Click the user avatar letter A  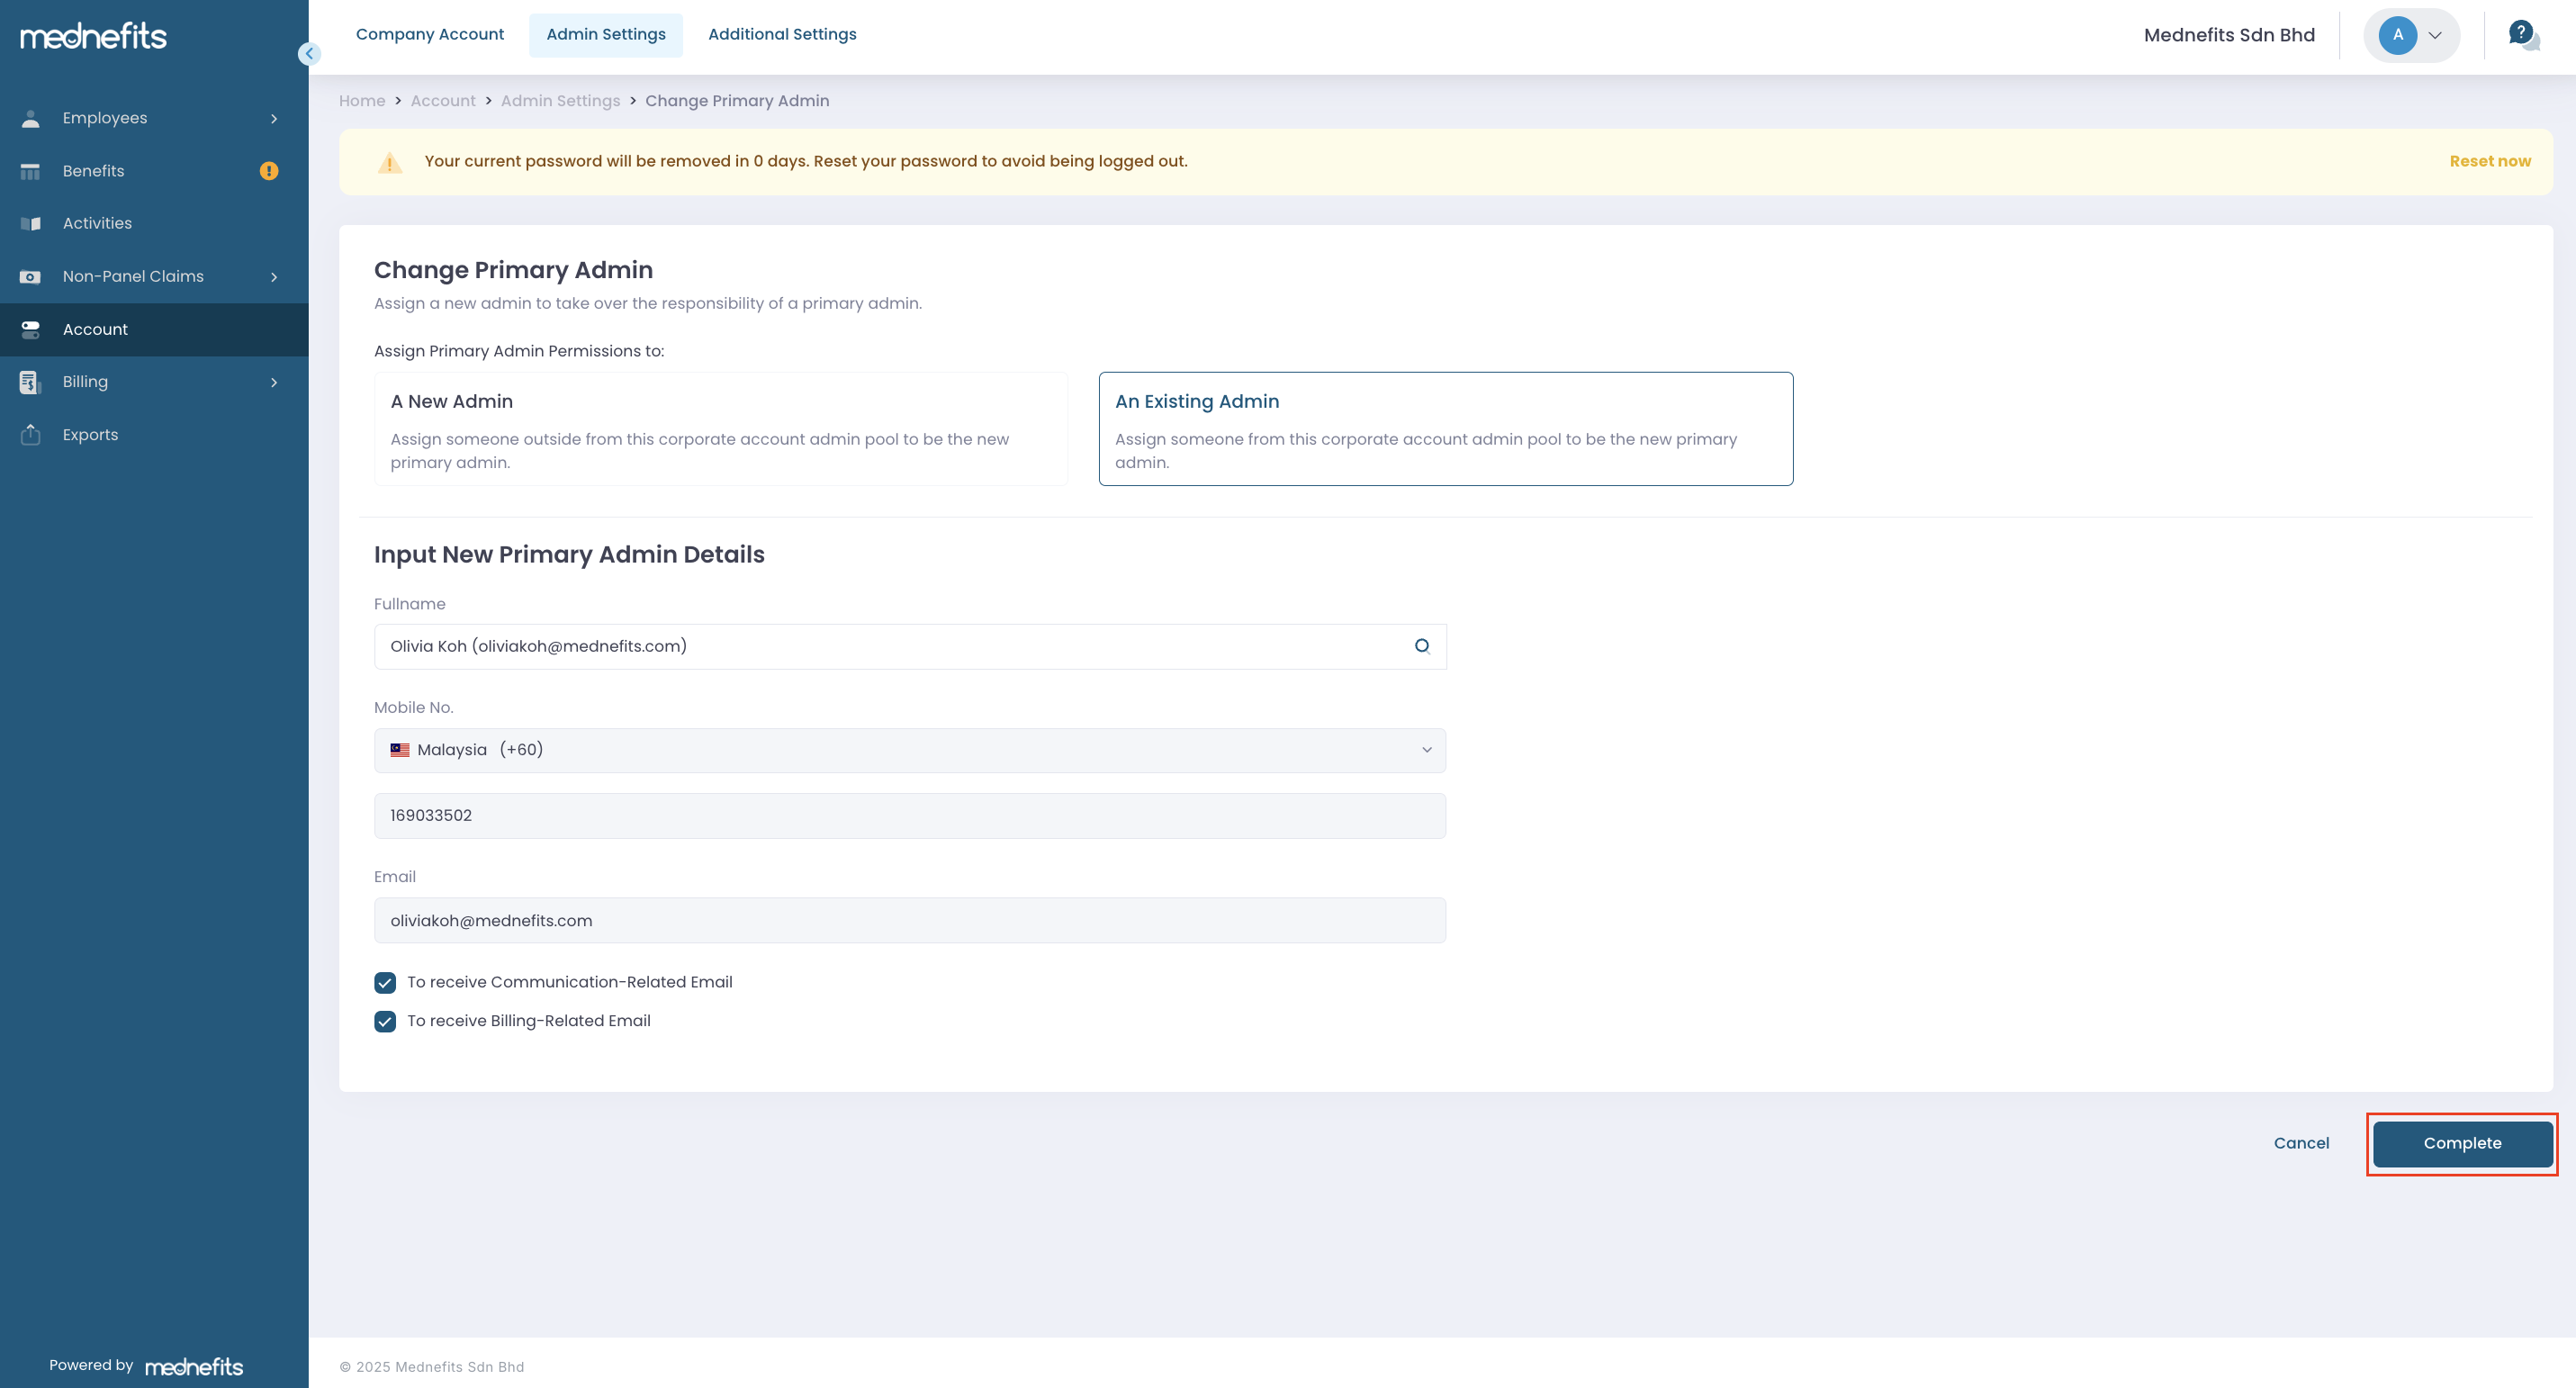(x=2398, y=35)
